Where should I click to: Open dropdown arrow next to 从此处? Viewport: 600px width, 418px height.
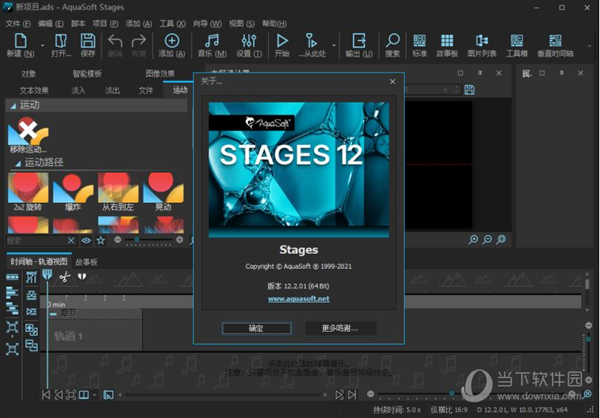pos(334,45)
